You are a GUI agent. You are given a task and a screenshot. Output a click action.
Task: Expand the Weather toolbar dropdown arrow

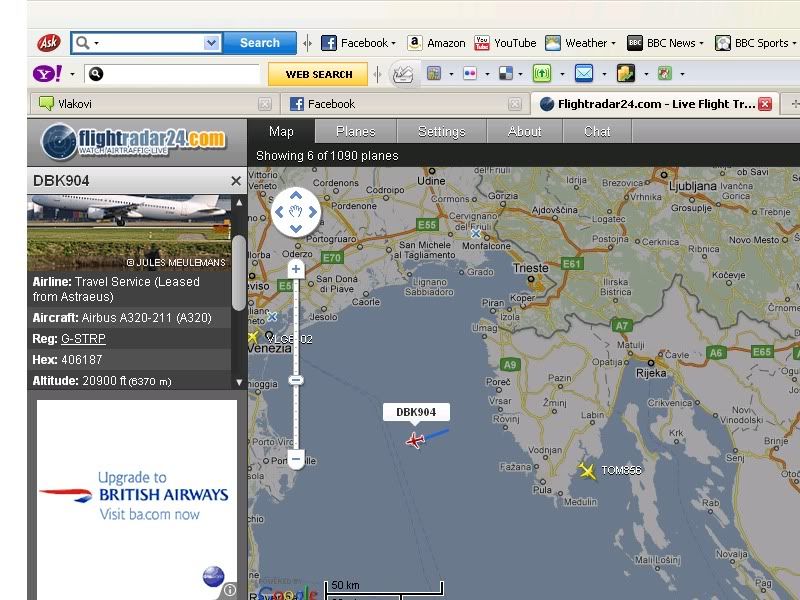tap(613, 43)
